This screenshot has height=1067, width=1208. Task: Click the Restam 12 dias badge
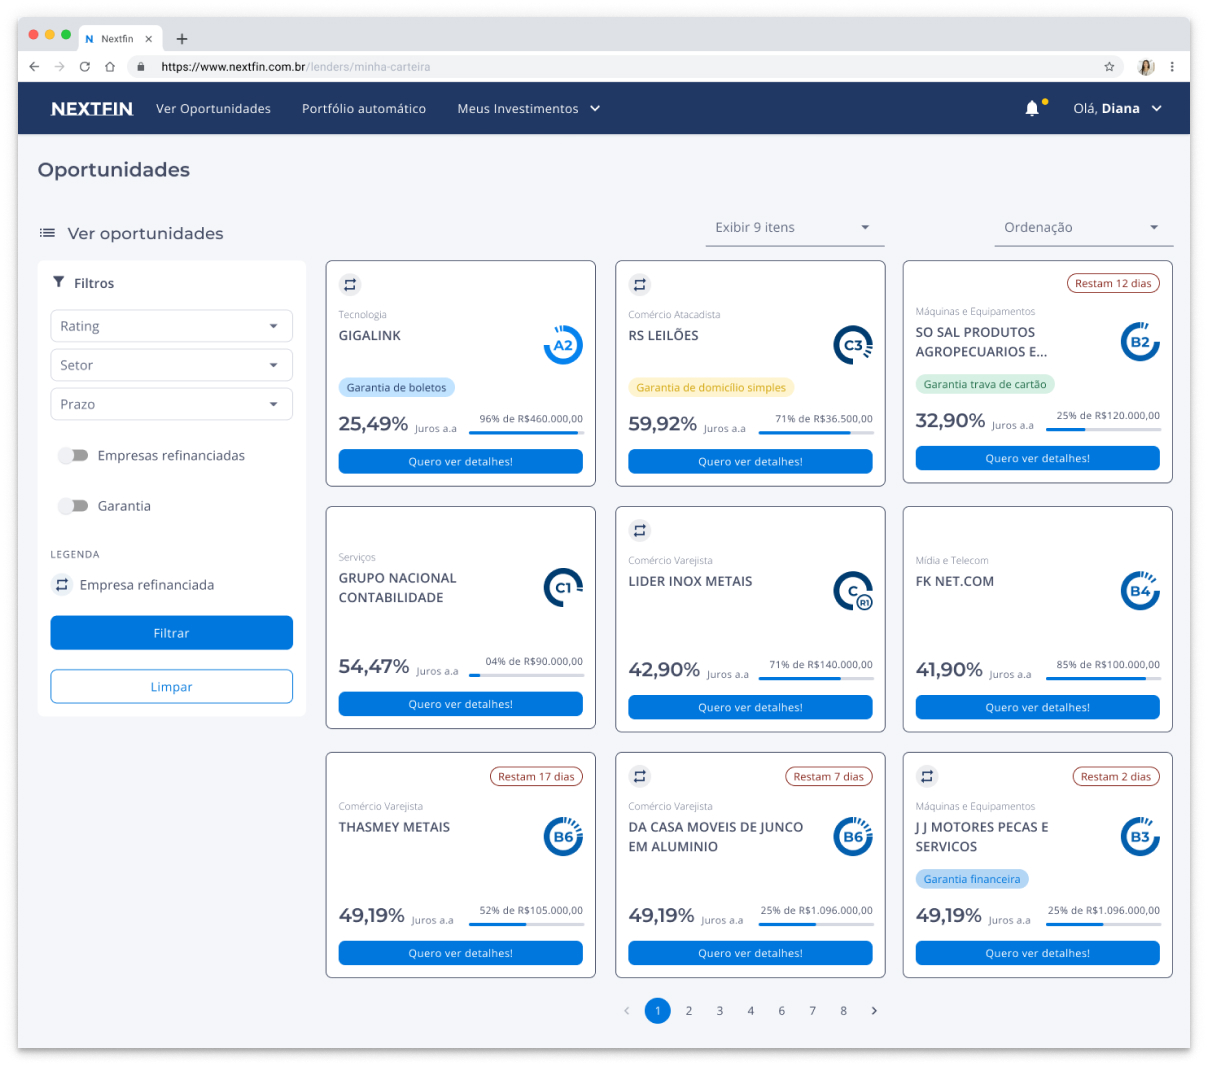(x=1113, y=283)
